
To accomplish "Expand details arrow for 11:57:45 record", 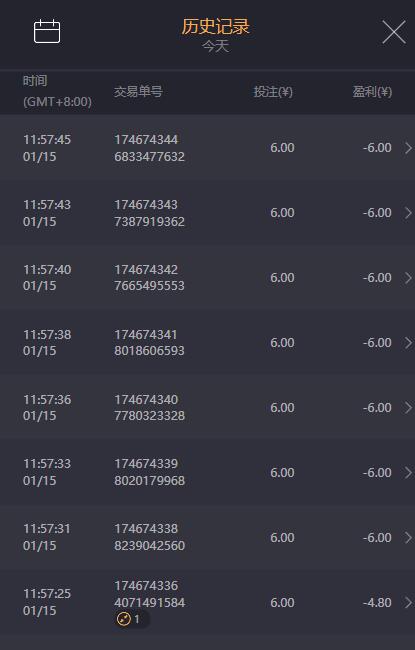I will [x=408, y=148].
